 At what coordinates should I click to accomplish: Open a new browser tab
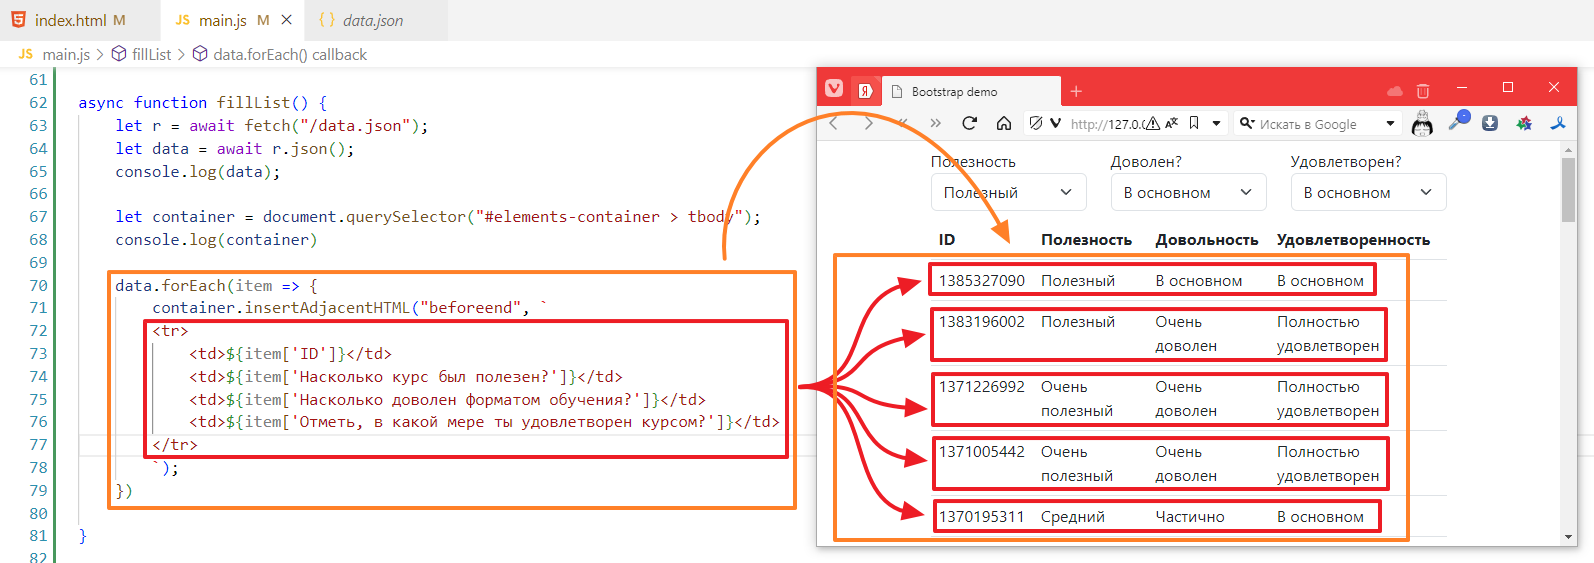pos(1076,91)
